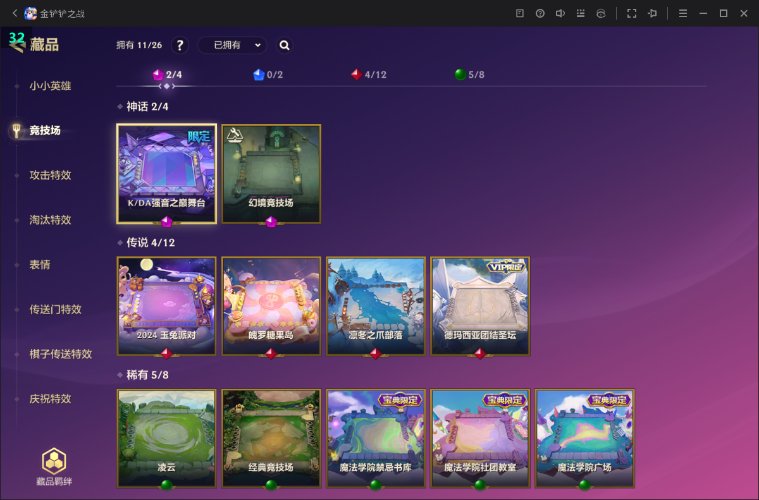Click the red gem below 魄罗糖果岛
The width and height of the screenshot is (759, 500).
(x=271, y=354)
